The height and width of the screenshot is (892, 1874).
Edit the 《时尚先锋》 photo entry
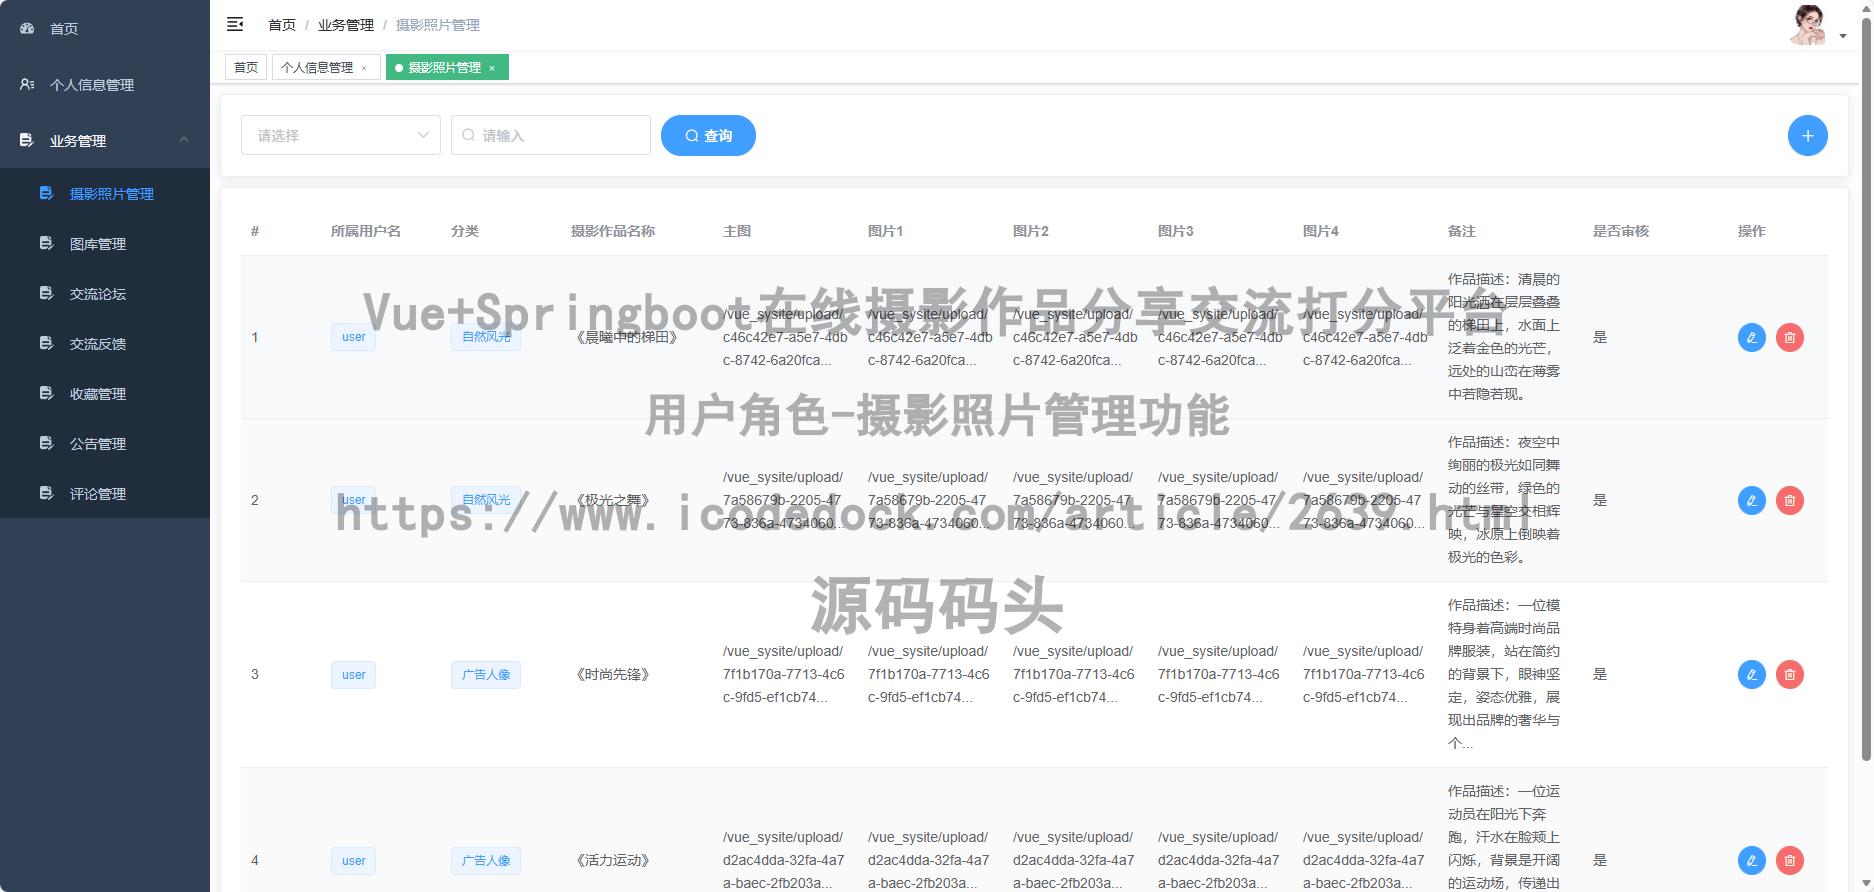(x=1751, y=675)
